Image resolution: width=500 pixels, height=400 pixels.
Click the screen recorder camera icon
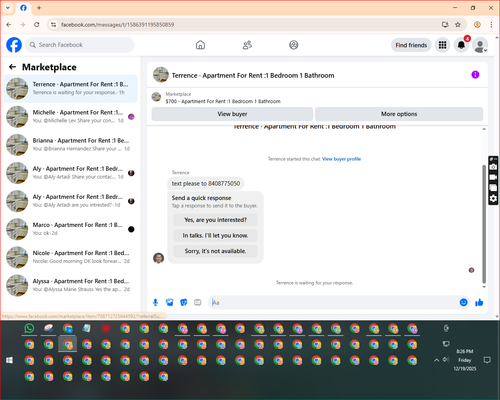[493, 167]
